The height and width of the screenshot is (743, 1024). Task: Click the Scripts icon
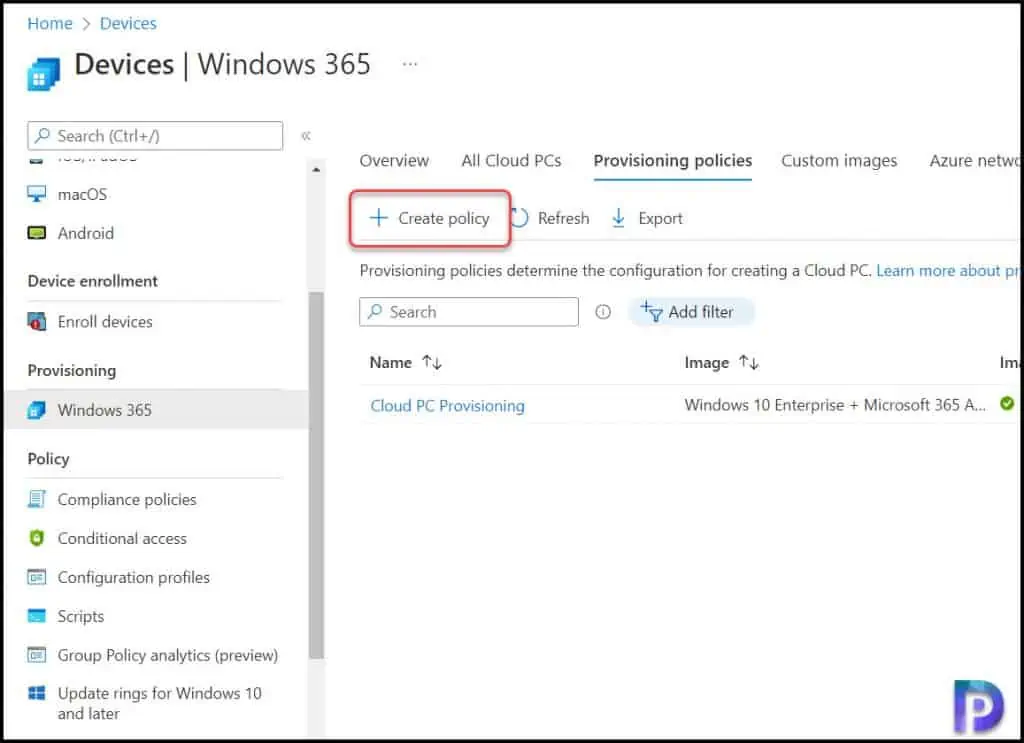tap(37, 616)
